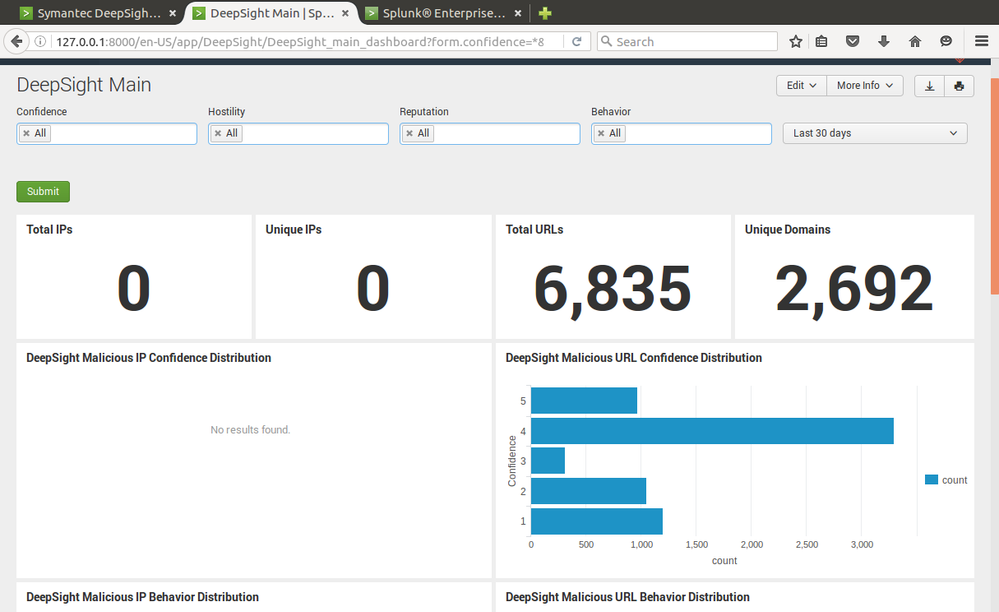Reload the page with the refresh icon
Image resolution: width=999 pixels, height=612 pixels.
tap(577, 41)
